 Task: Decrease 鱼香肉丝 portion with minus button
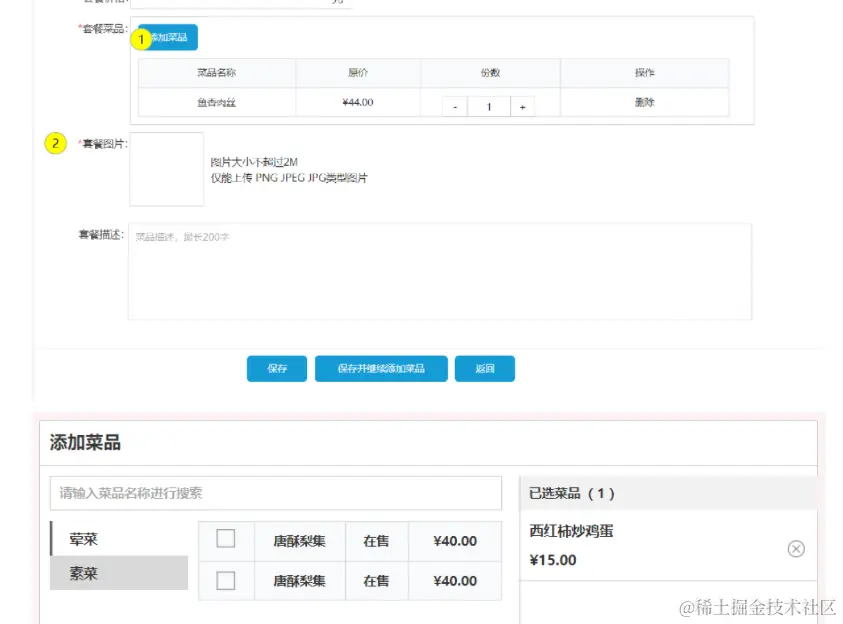[455, 107]
